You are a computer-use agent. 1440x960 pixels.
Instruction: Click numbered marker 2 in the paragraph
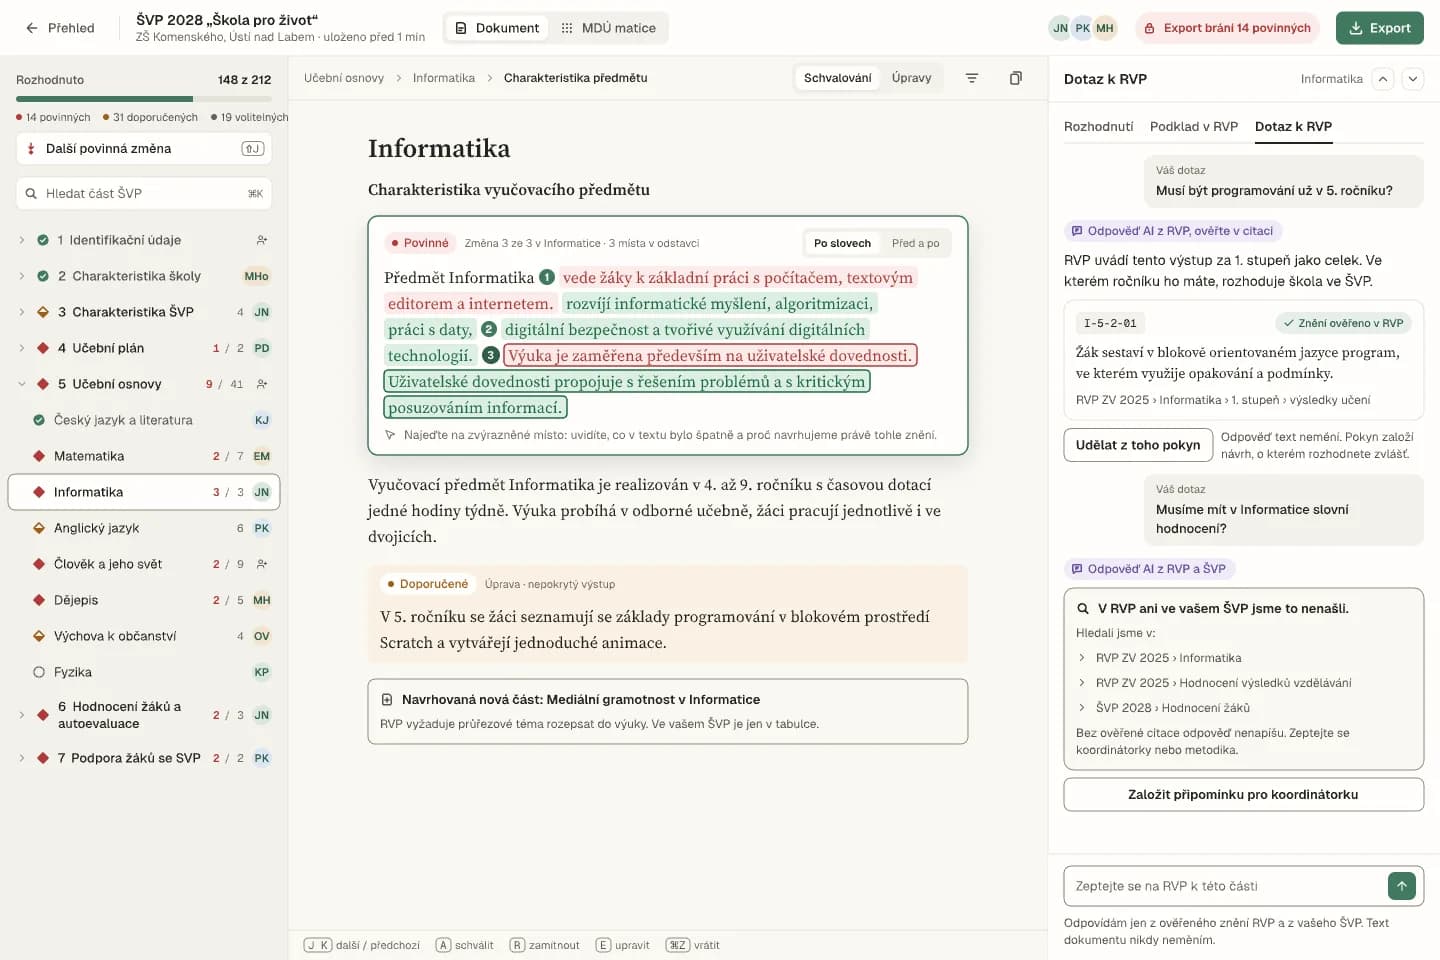pos(489,329)
